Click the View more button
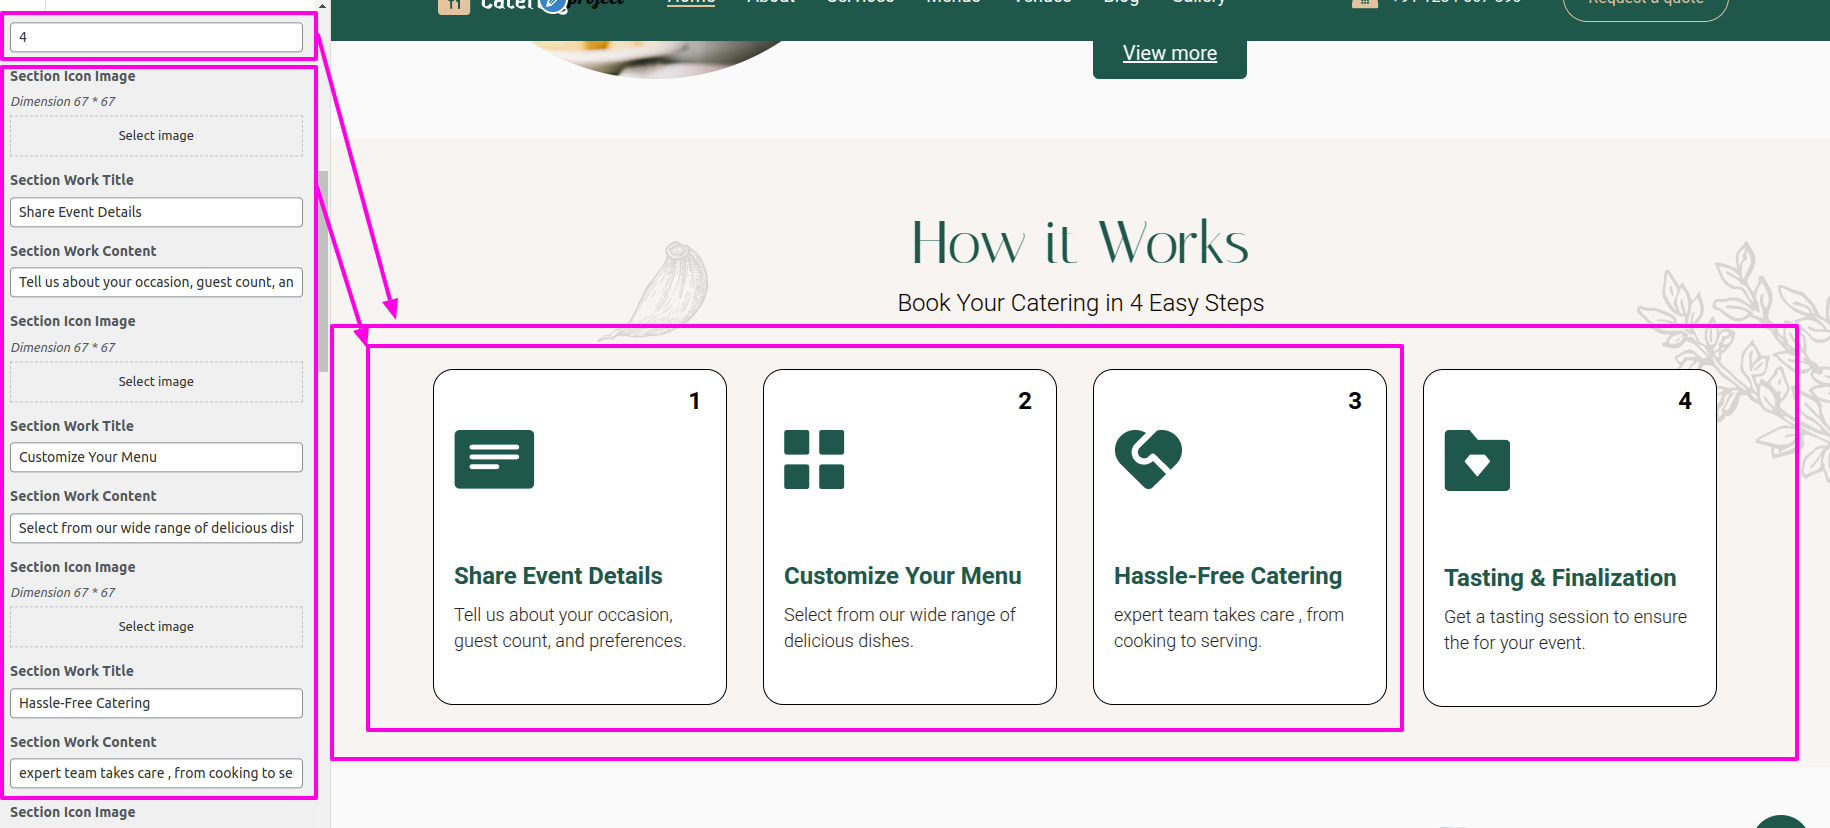This screenshot has height=828, width=1830. (x=1170, y=54)
